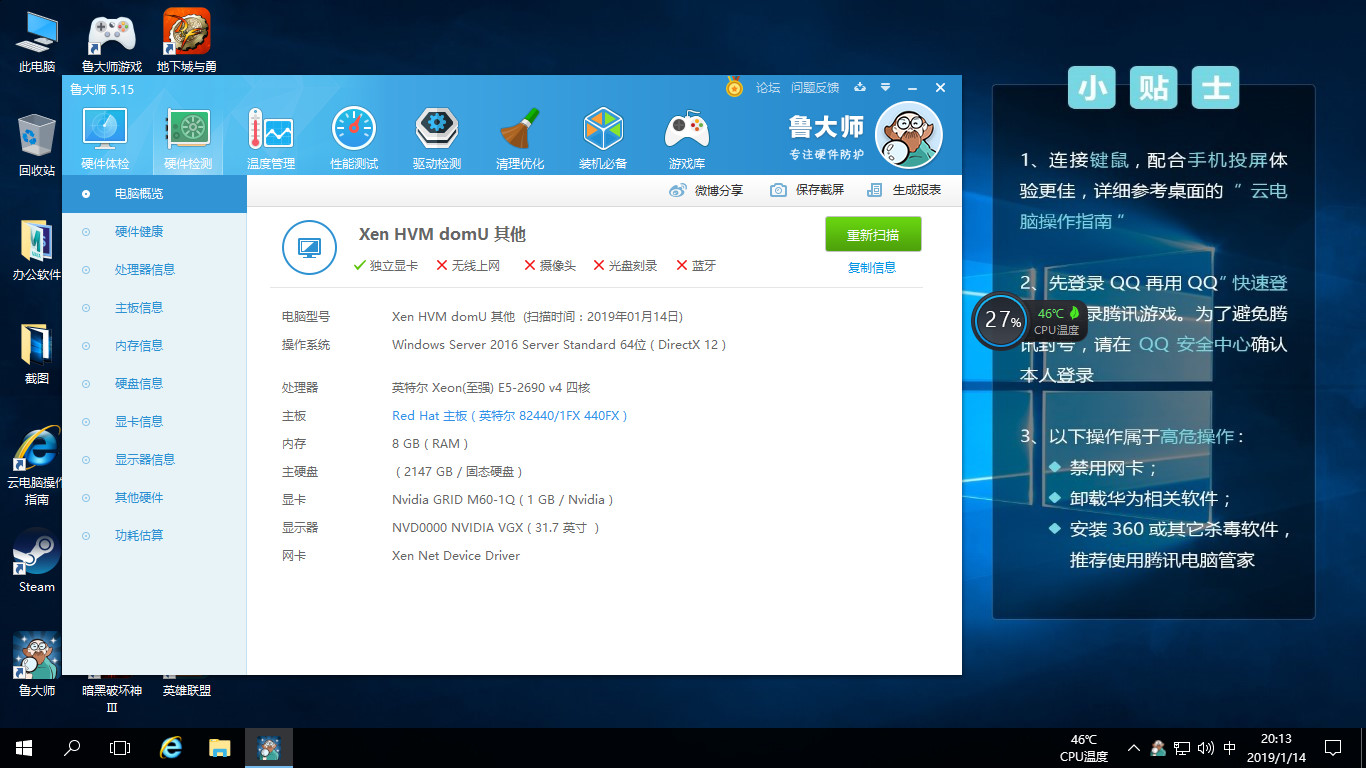
Task: Select 主板信息 in sidebar
Action: click(x=154, y=308)
